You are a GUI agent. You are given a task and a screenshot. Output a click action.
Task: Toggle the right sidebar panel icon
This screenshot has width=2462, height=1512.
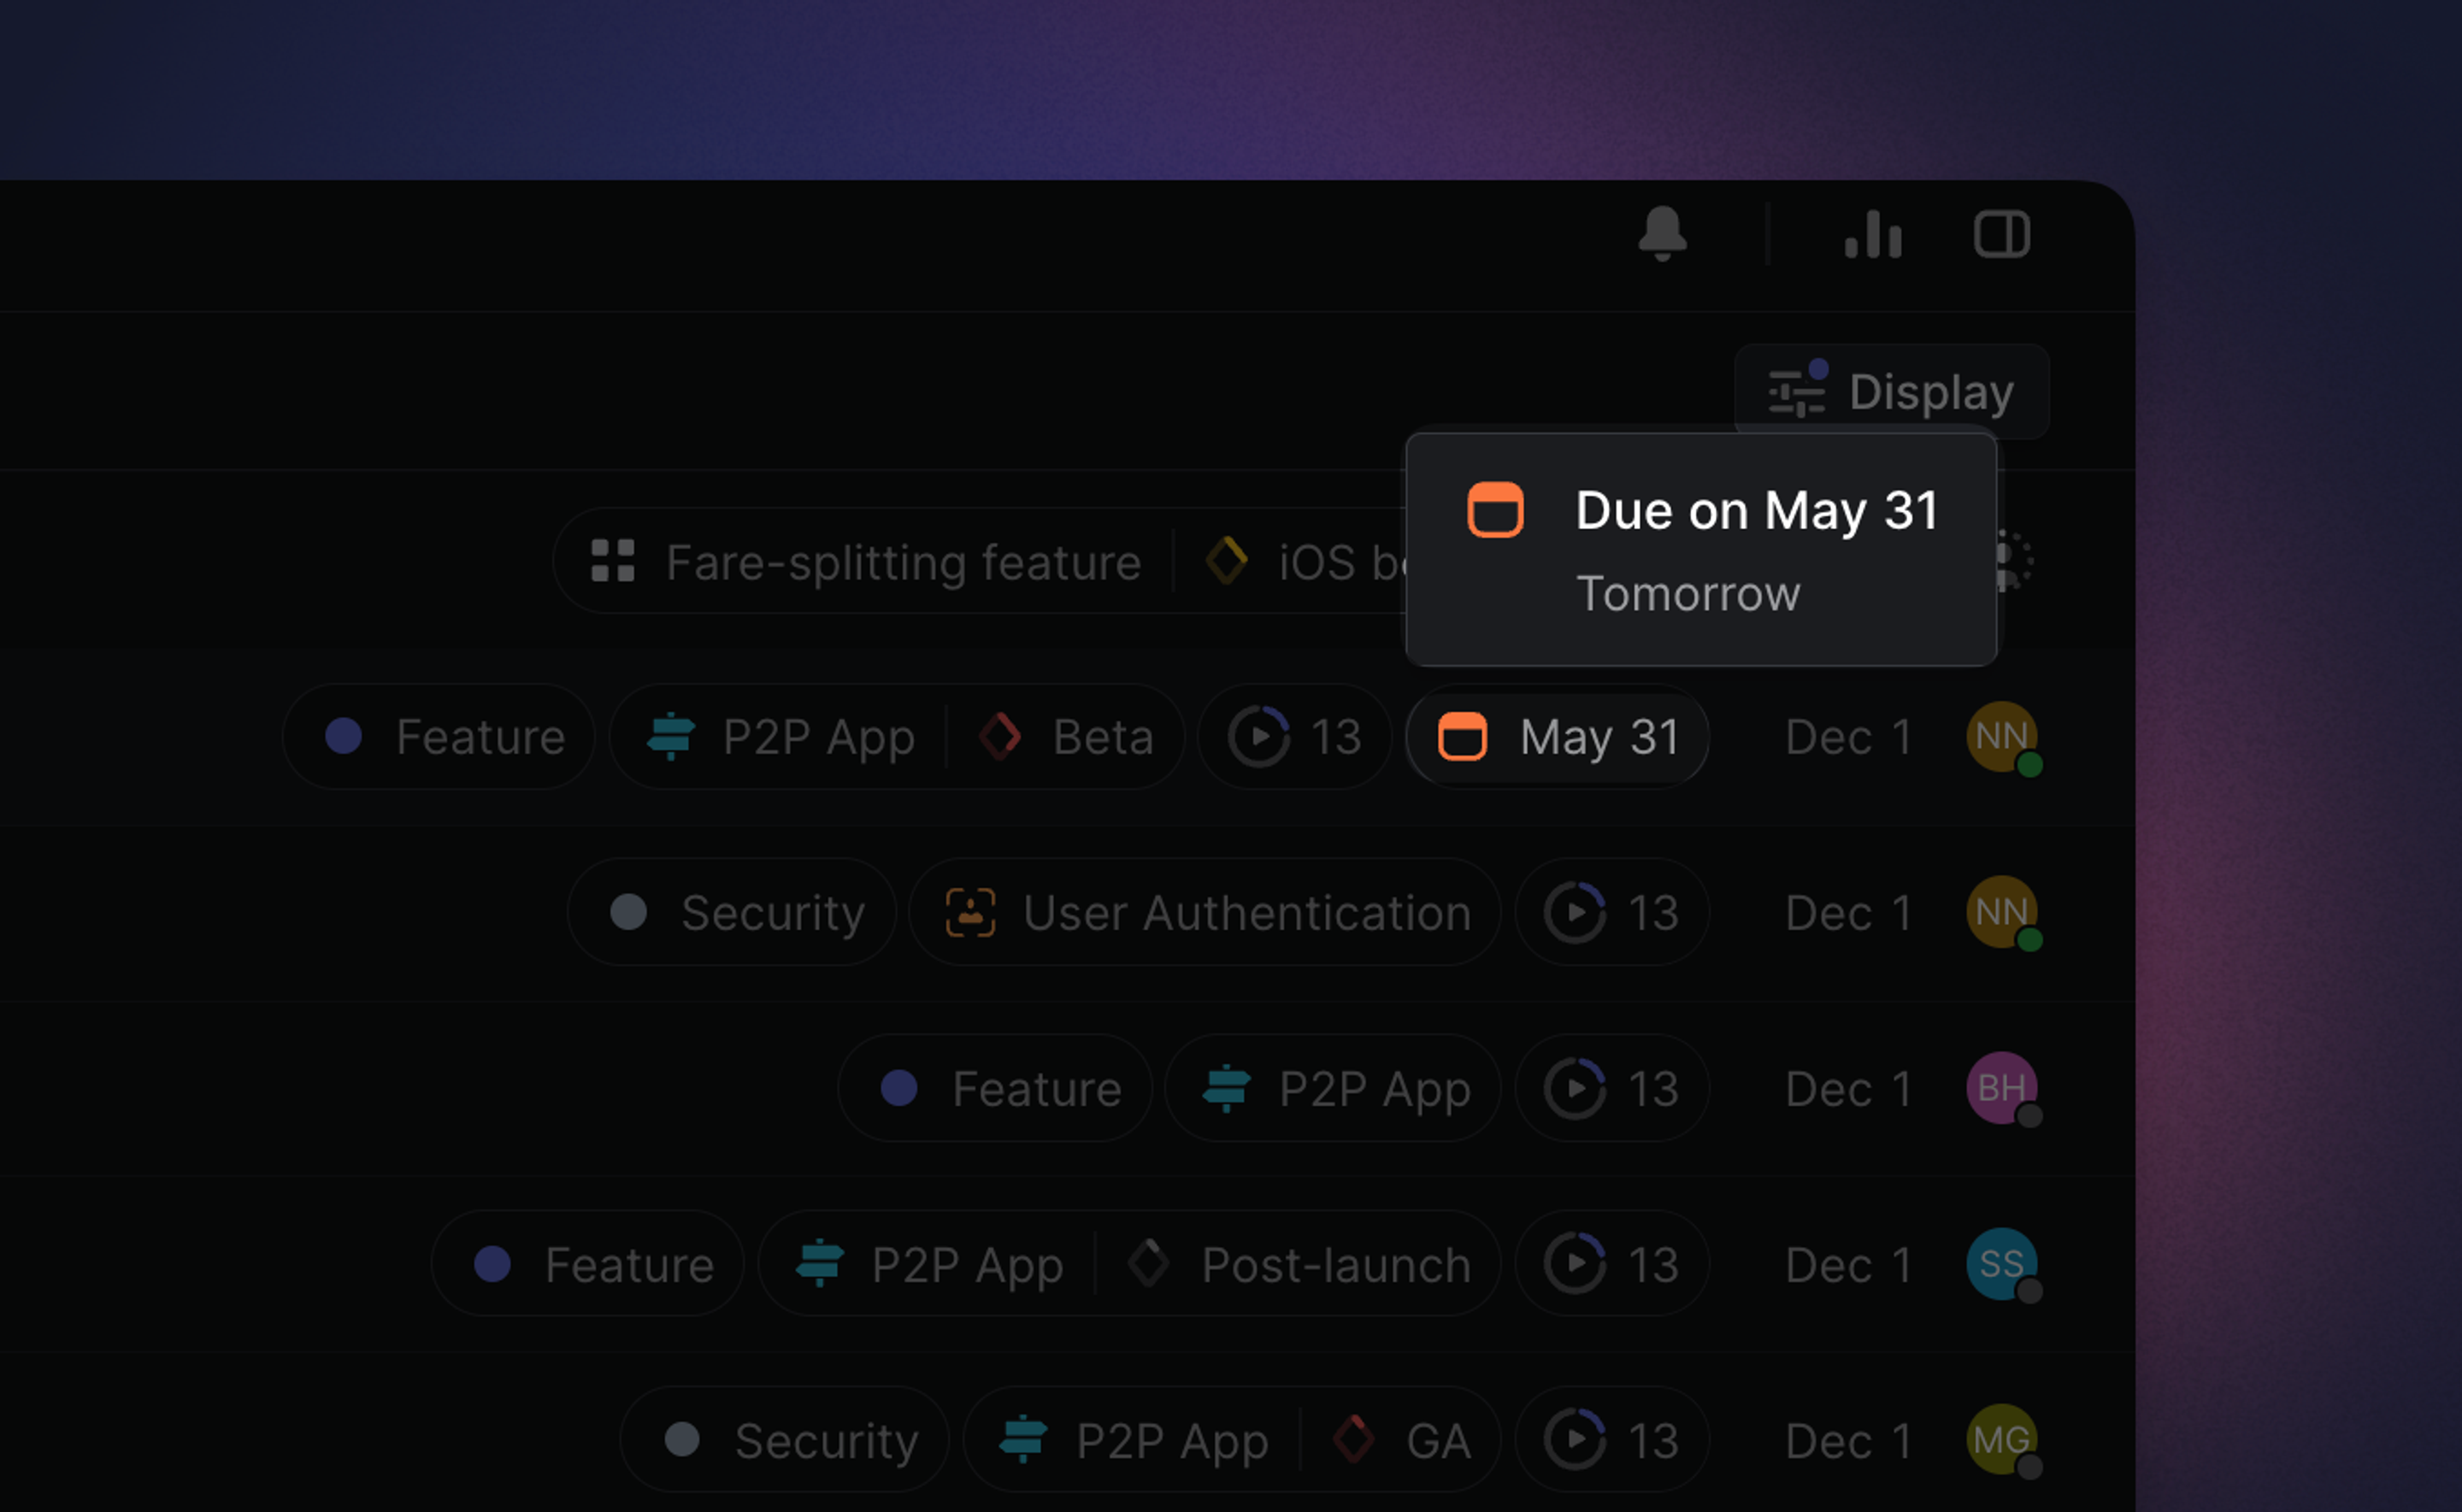pos(2001,234)
